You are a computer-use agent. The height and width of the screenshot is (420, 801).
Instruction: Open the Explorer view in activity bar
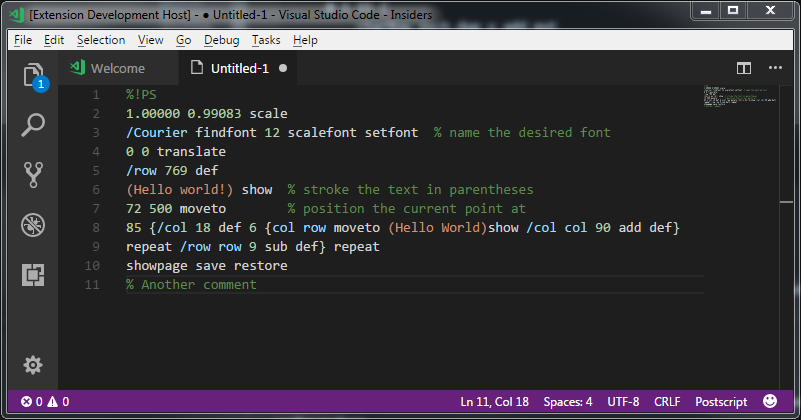click(x=34, y=77)
